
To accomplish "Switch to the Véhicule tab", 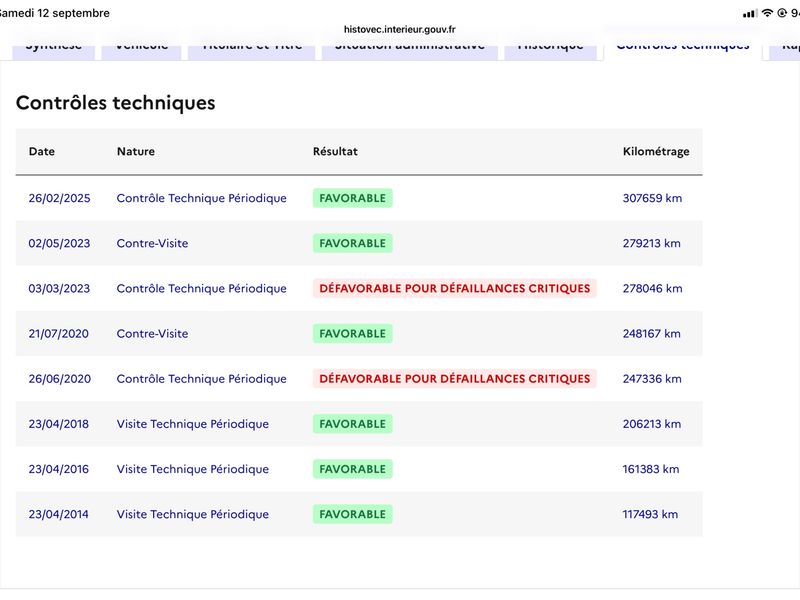I will click(x=141, y=49).
